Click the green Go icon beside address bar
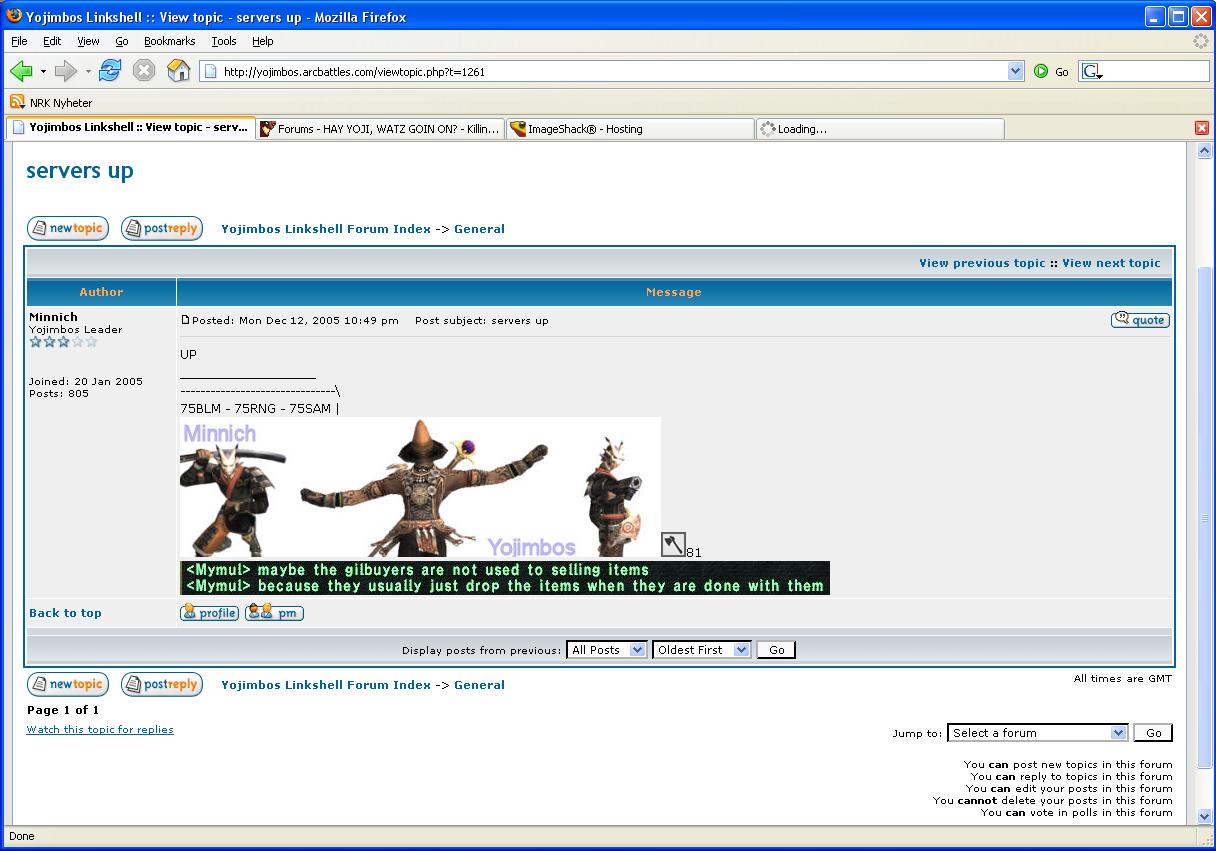1216x851 pixels. point(1042,71)
